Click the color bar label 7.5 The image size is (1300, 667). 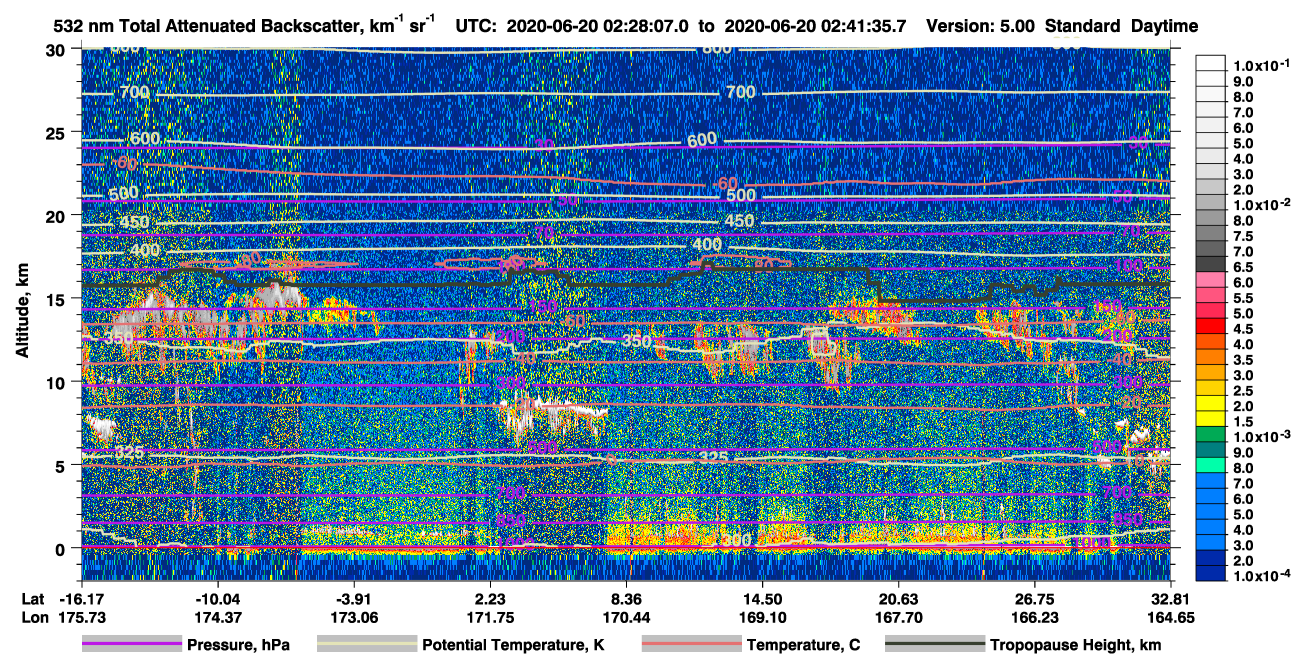(1242, 236)
